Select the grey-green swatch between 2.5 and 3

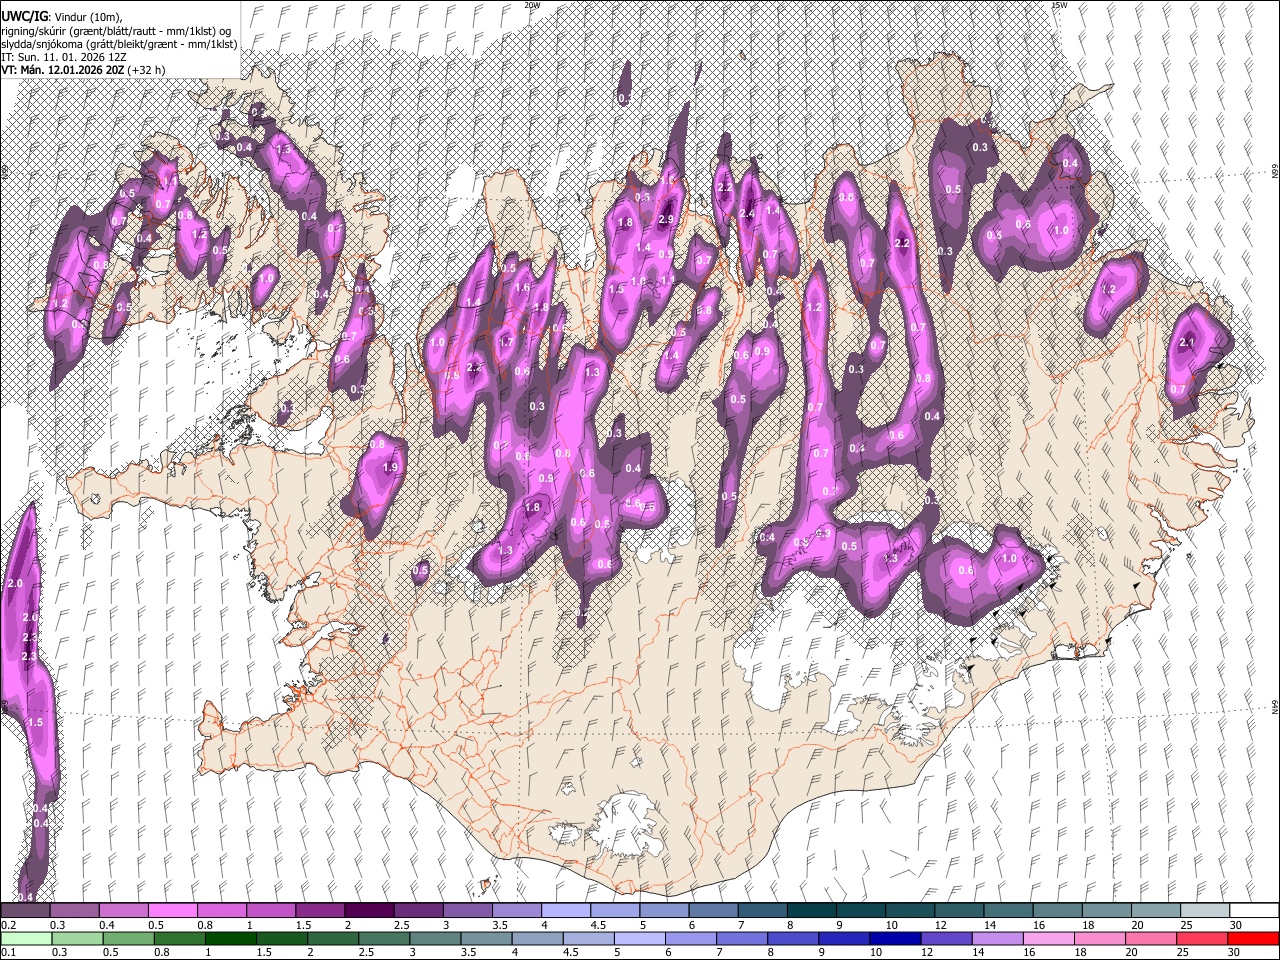click(383, 938)
